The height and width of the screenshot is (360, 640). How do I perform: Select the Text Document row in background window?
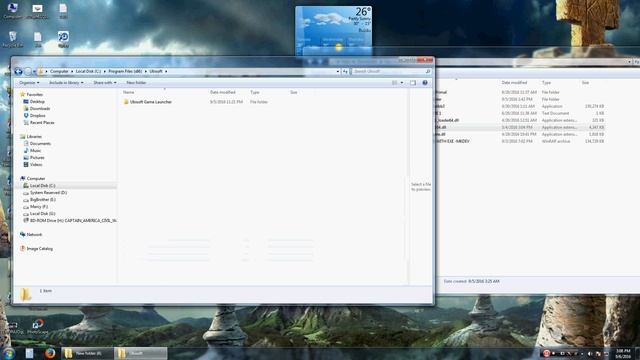(x=520, y=113)
